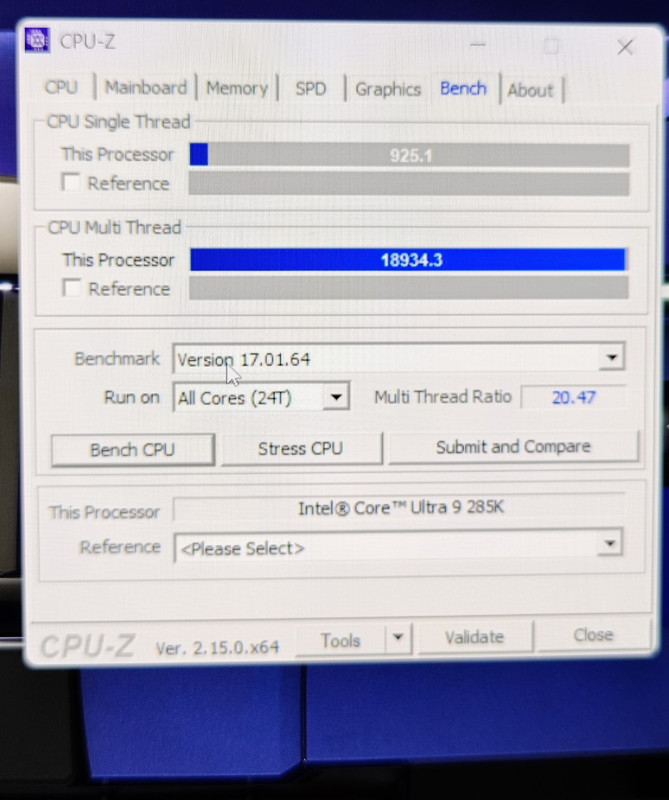Click the Ver. 2.15.0.x64 version text
Viewport: 669px width, 800px height.
point(217,647)
